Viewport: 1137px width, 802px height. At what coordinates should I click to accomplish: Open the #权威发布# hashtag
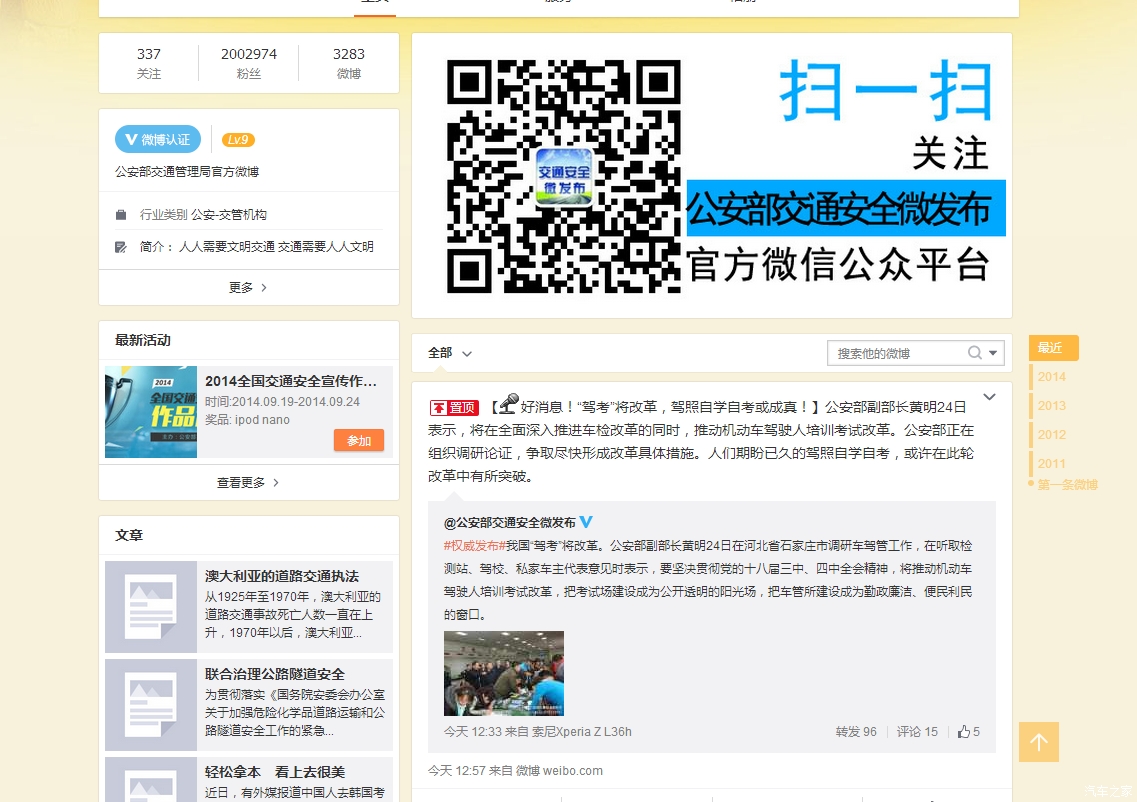[x=475, y=545]
